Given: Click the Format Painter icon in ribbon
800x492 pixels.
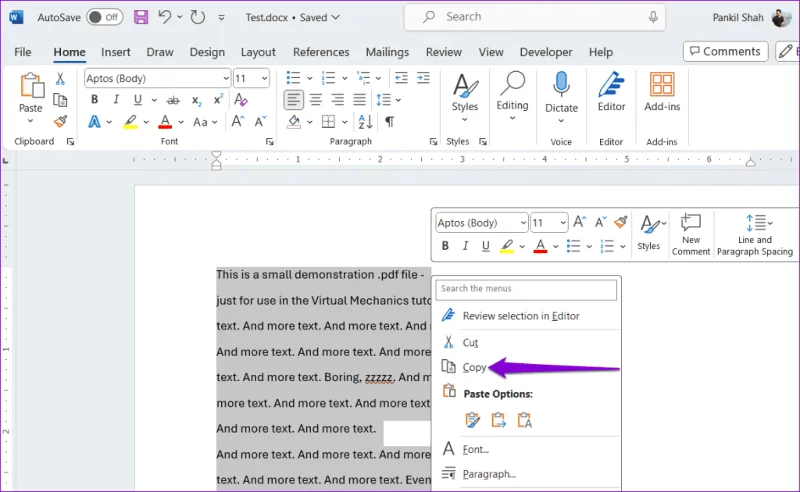Looking at the screenshot, I should 60,121.
